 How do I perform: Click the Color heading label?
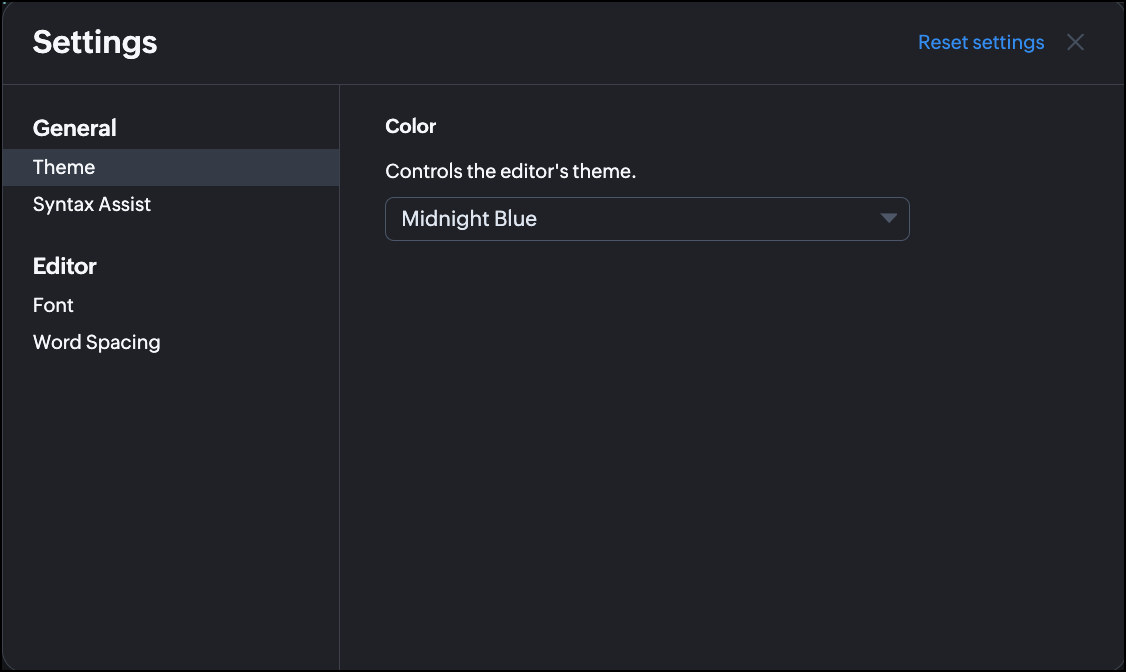coord(411,126)
